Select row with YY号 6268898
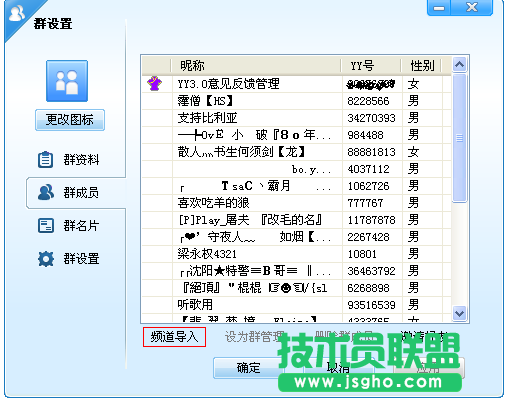 [297, 288]
